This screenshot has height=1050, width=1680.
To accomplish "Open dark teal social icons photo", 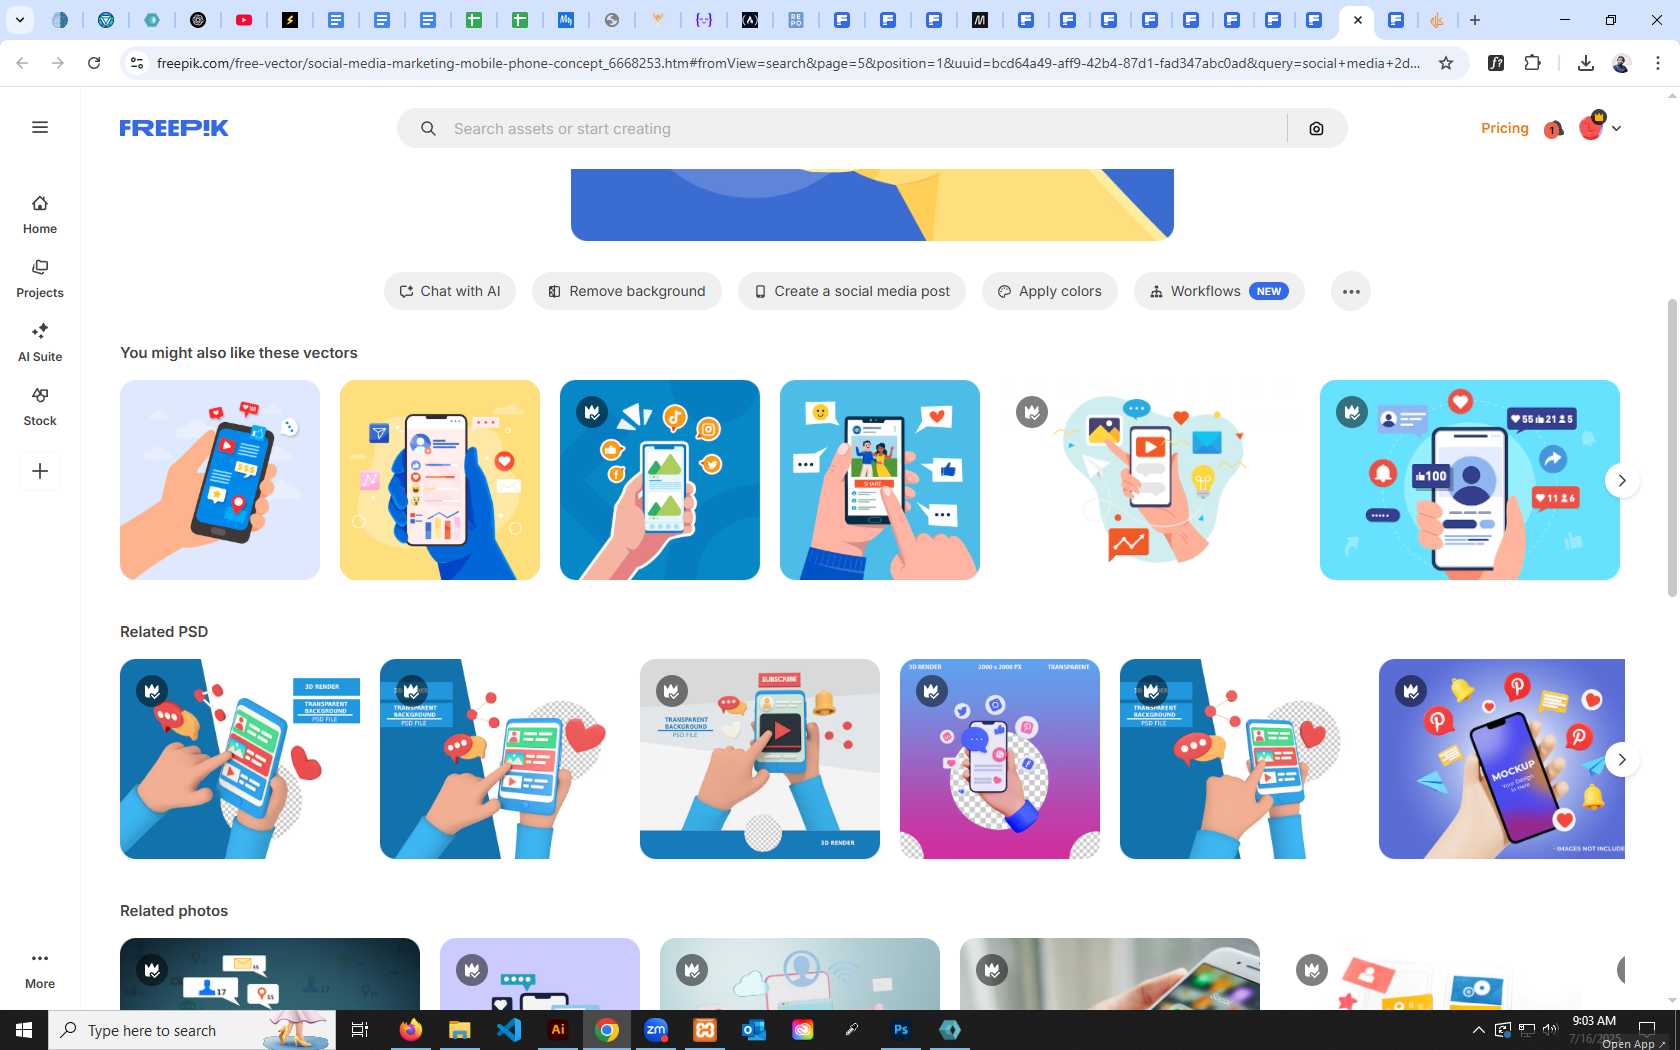I will point(270,974).
